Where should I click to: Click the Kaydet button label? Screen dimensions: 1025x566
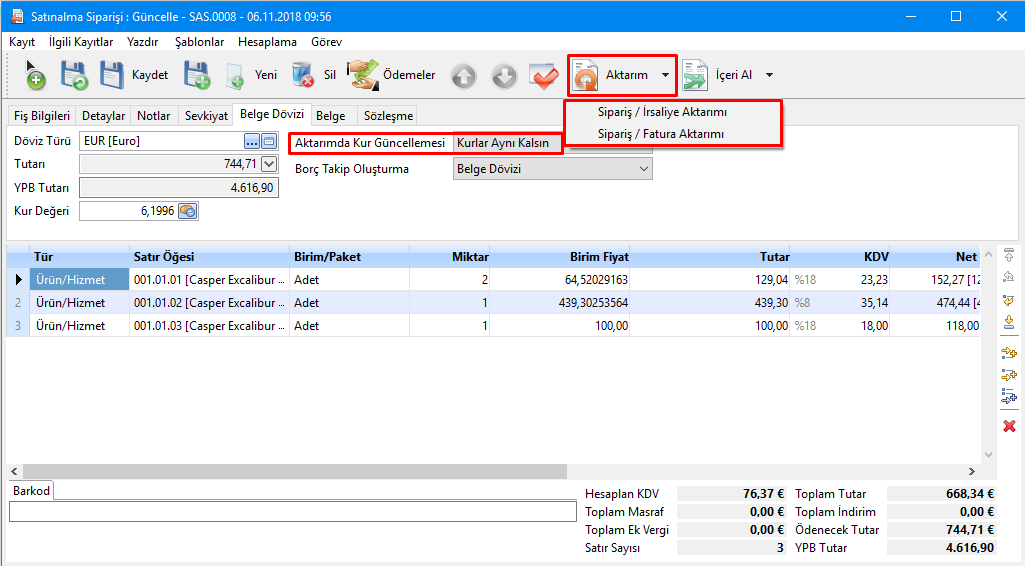[x=150, y=75]
